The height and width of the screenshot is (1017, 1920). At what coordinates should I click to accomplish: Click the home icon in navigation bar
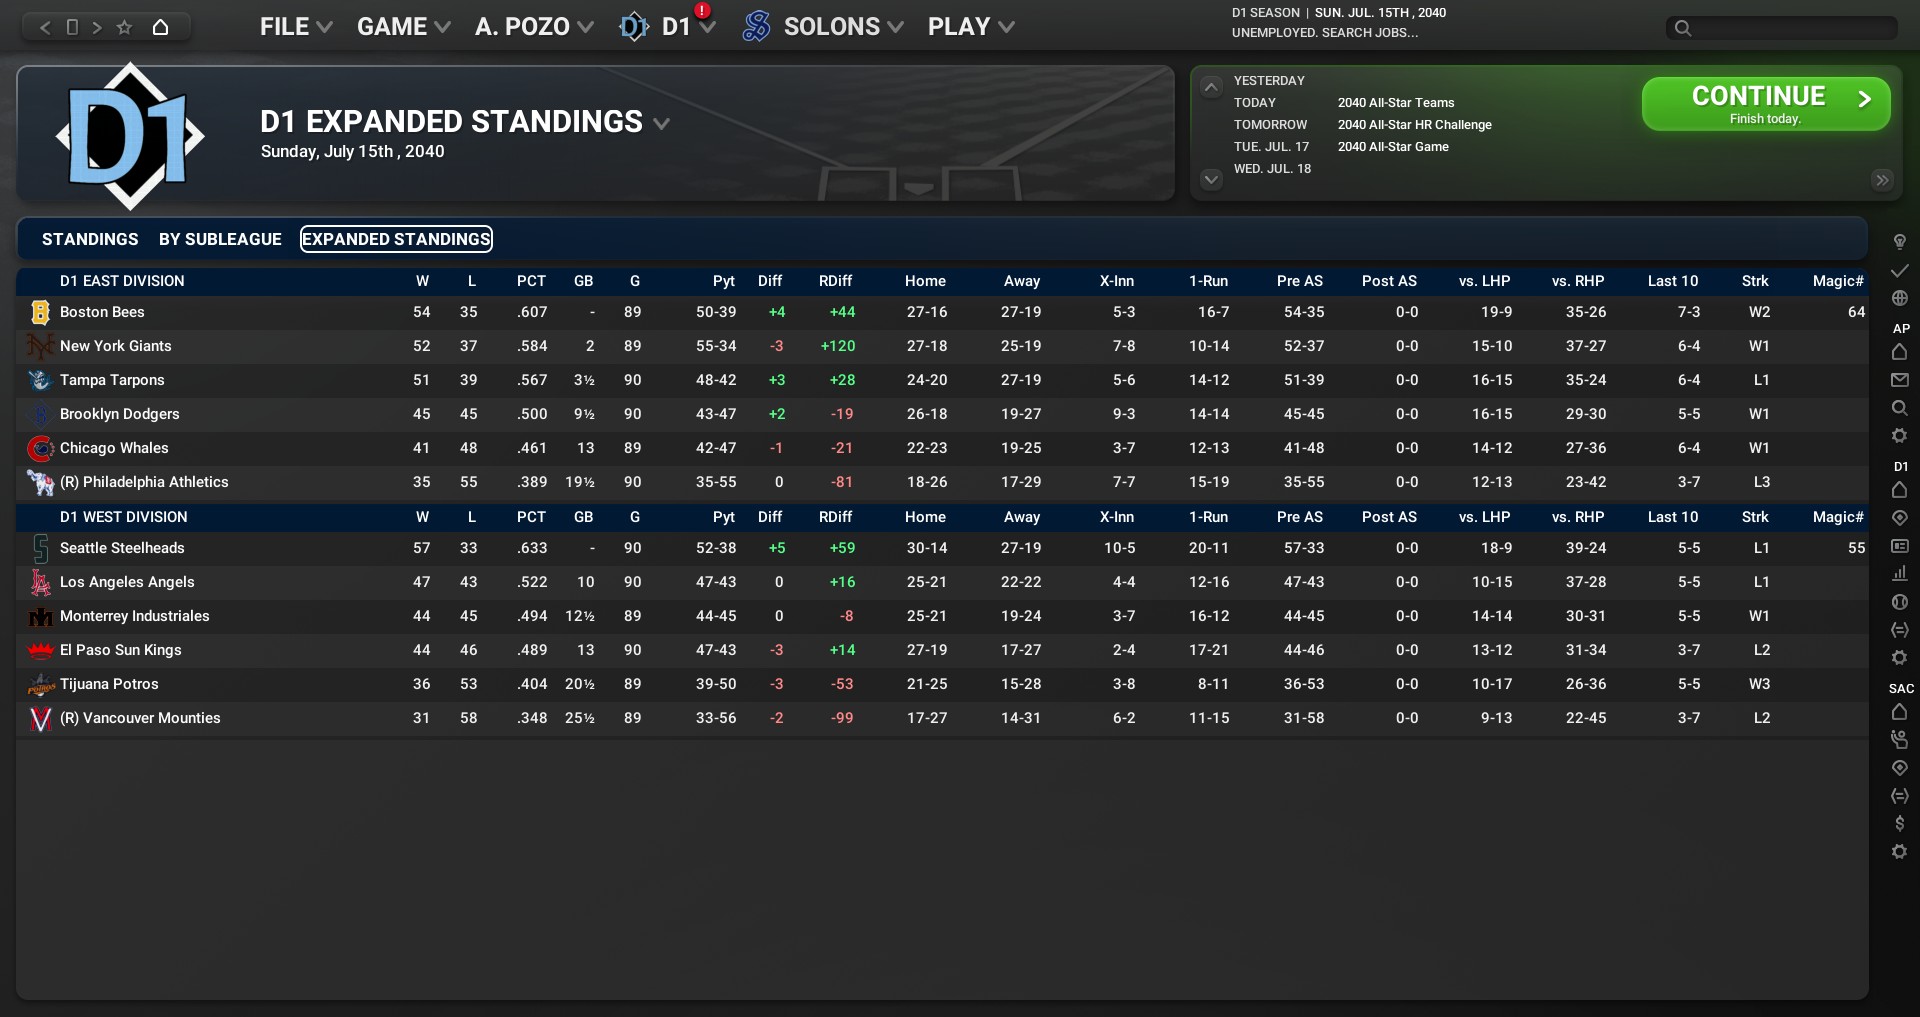[x=160, y=27]
